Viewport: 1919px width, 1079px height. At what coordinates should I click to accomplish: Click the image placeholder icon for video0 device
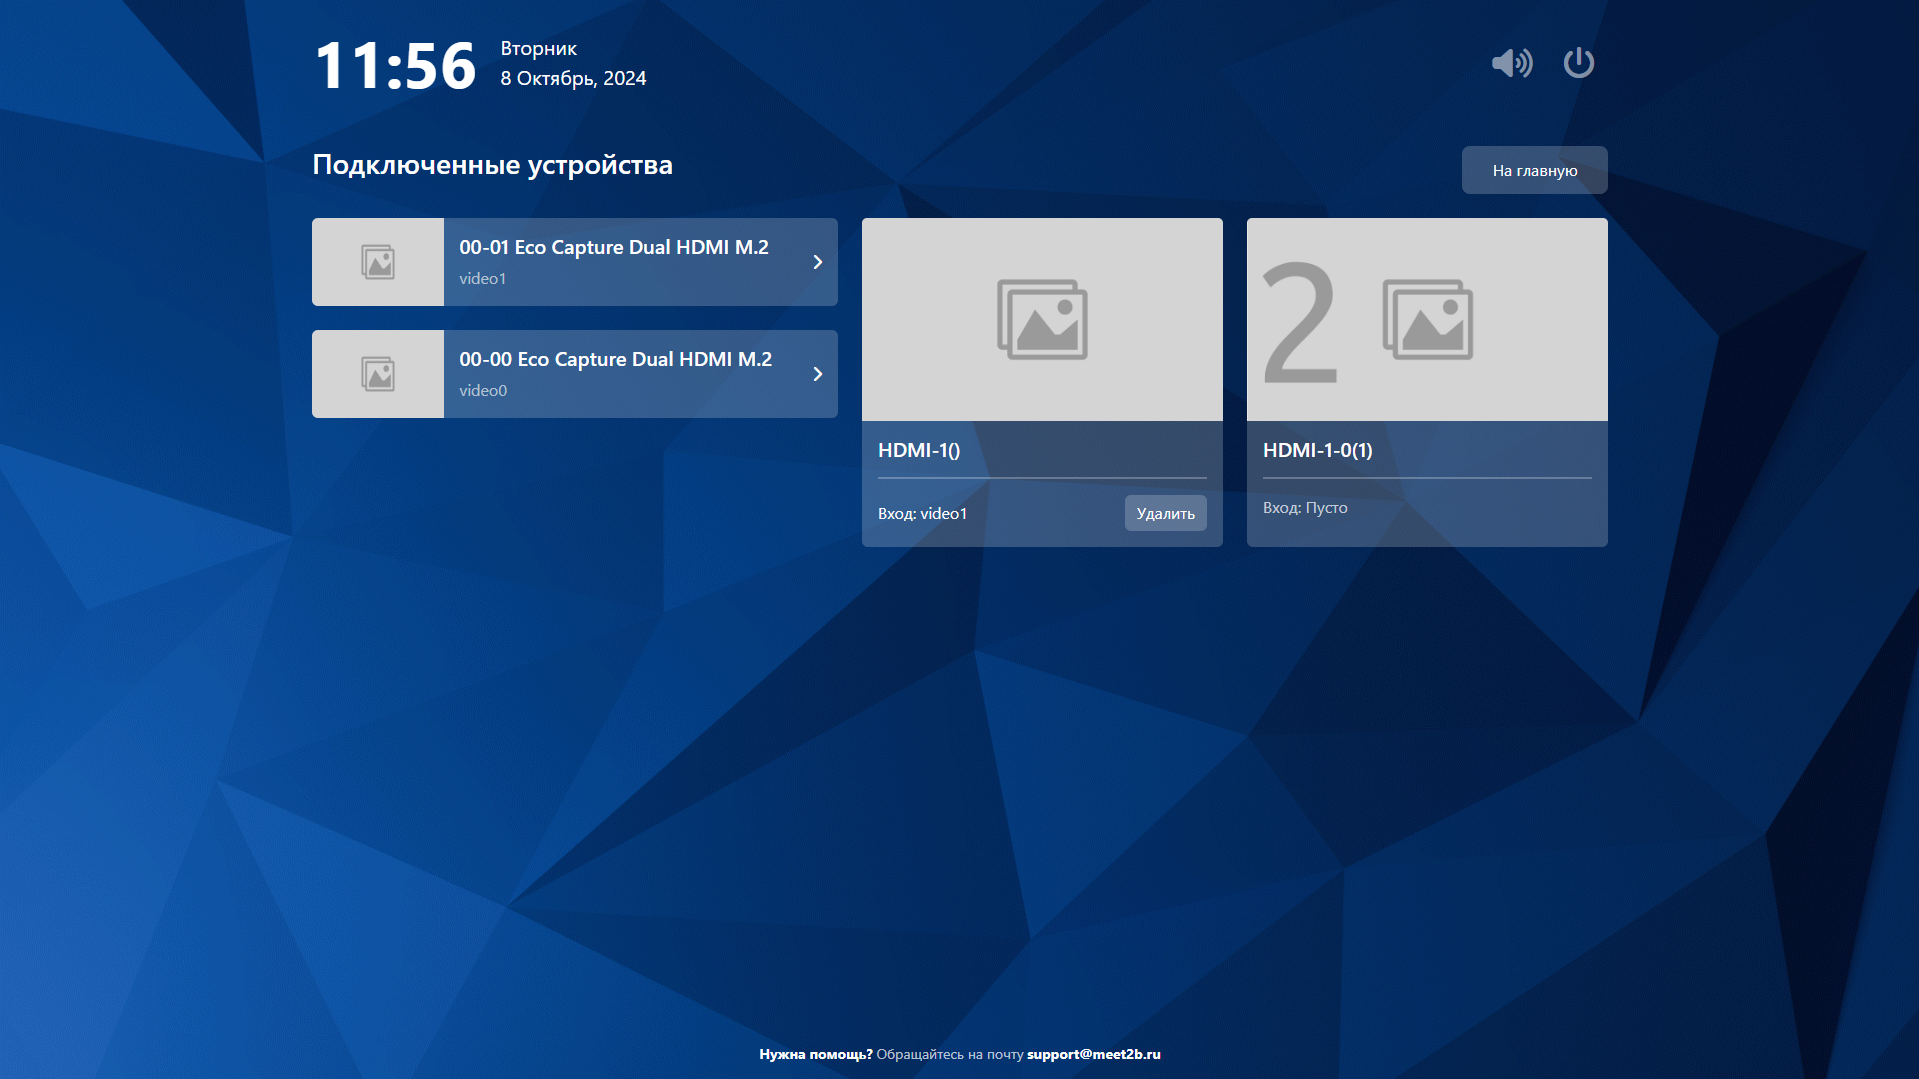pos(378,374)
